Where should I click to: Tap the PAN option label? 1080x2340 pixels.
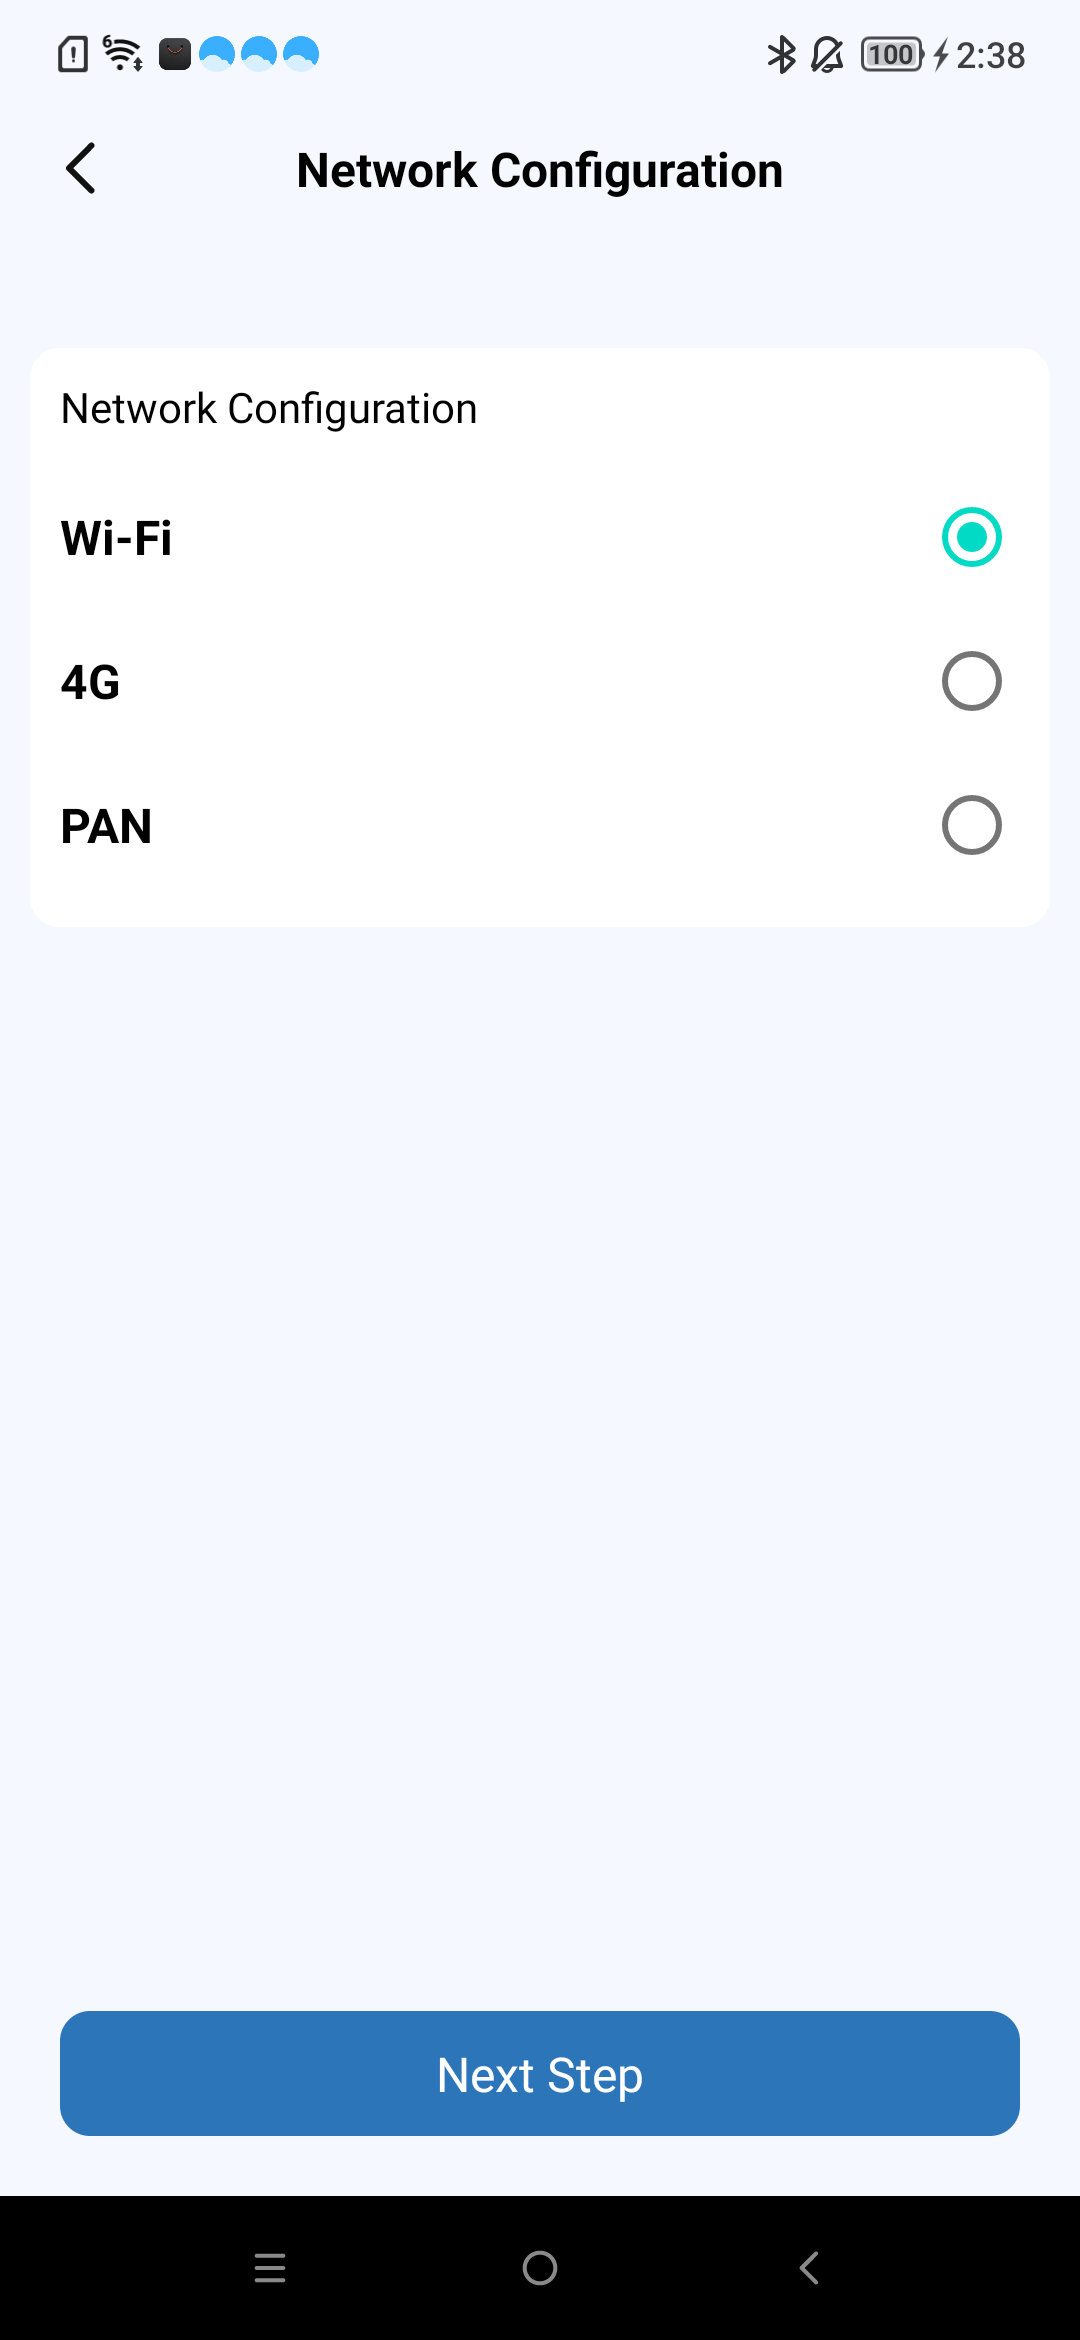pyautogui.click(x=106, y=826)
